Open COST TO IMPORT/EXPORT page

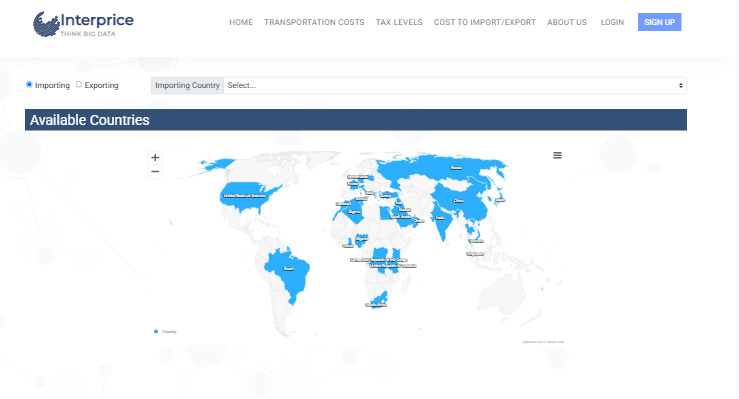(484, 22)
